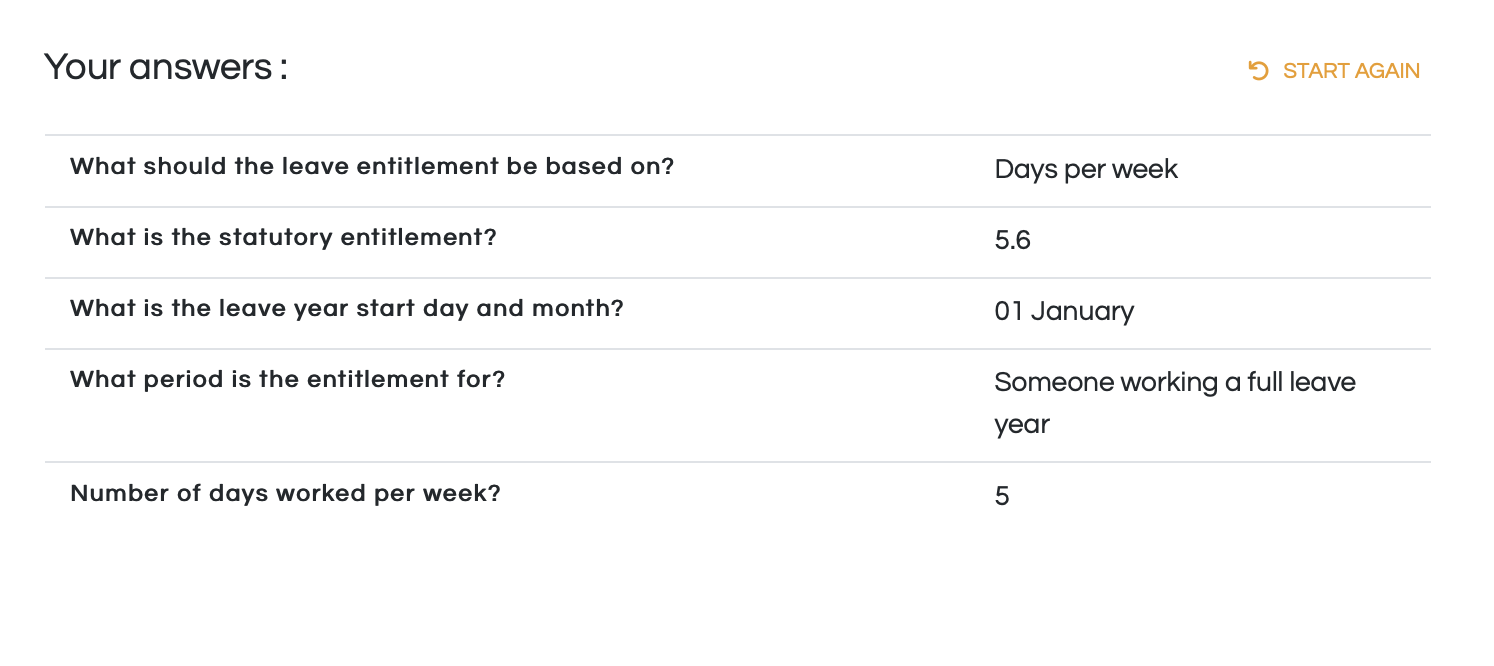Select the days worked value 5

(x=1002, y=497)
